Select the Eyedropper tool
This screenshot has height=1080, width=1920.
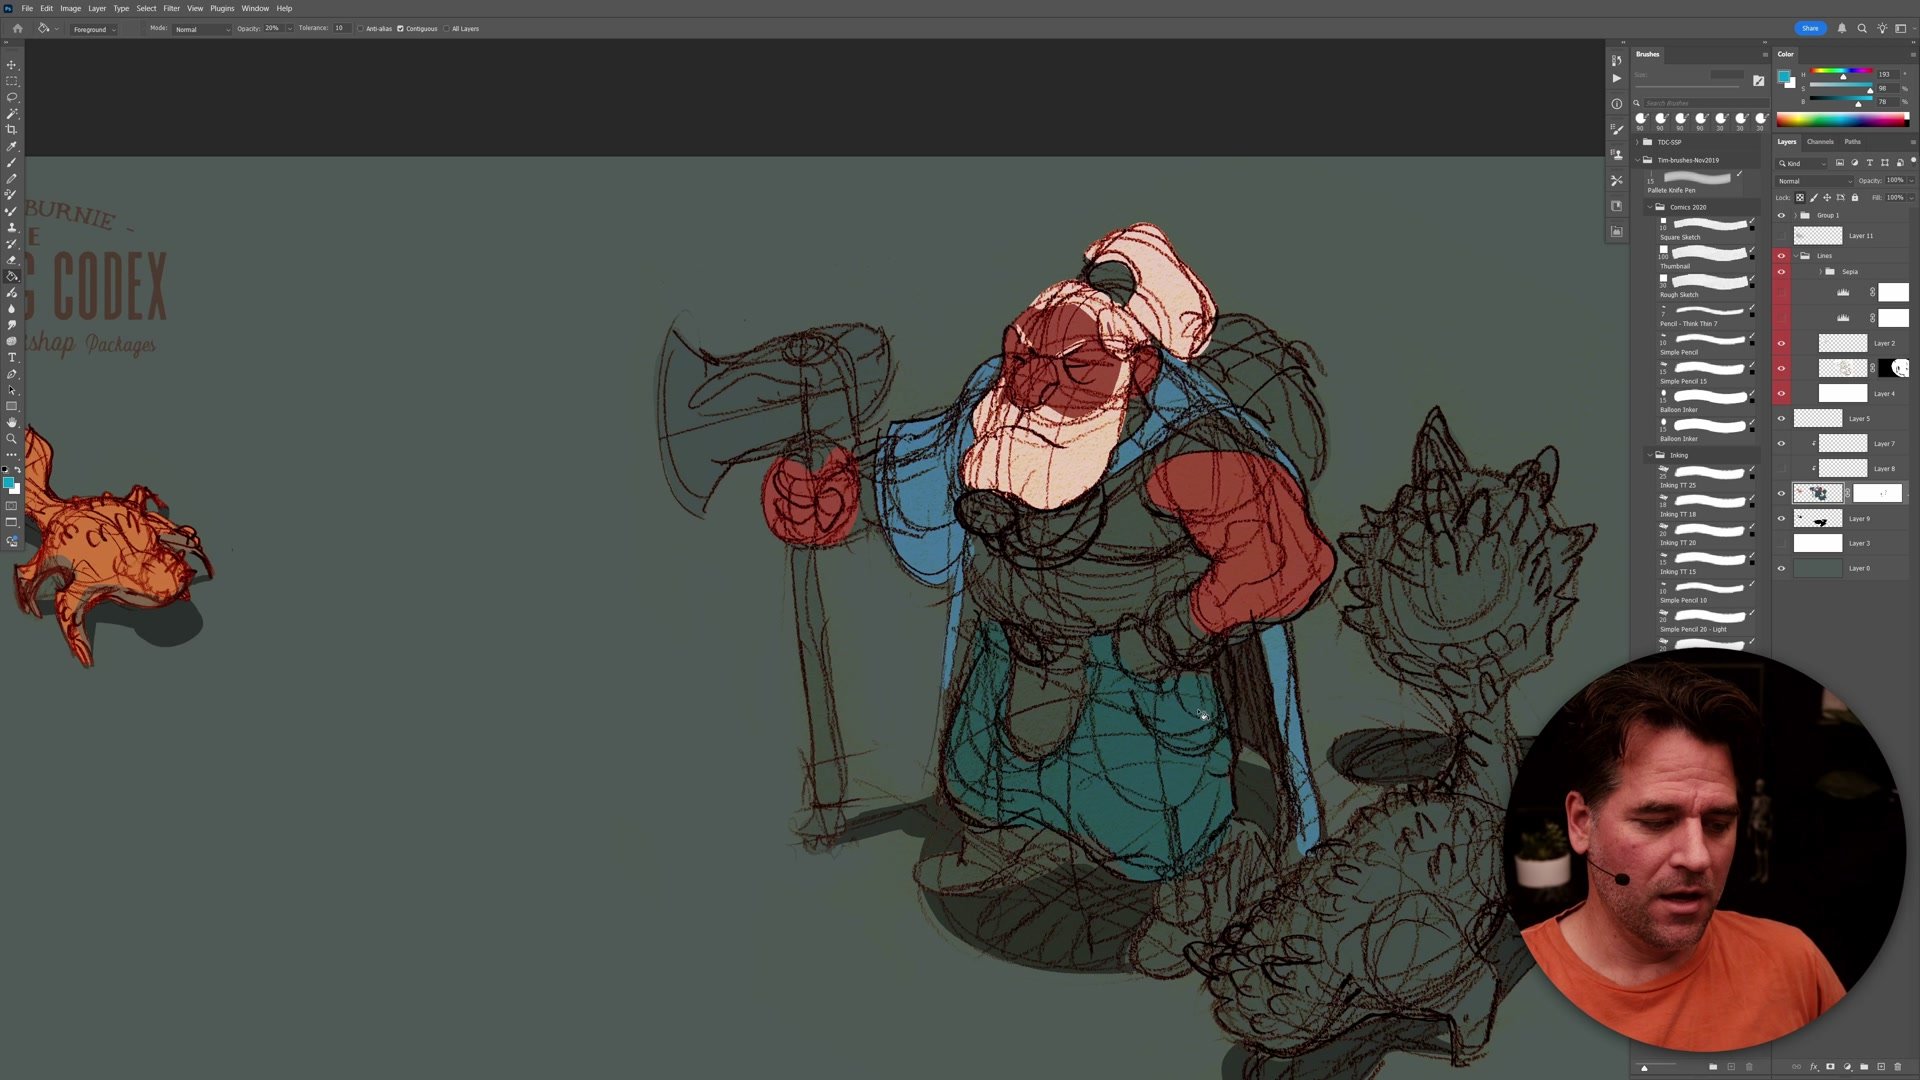pos(12,146)
